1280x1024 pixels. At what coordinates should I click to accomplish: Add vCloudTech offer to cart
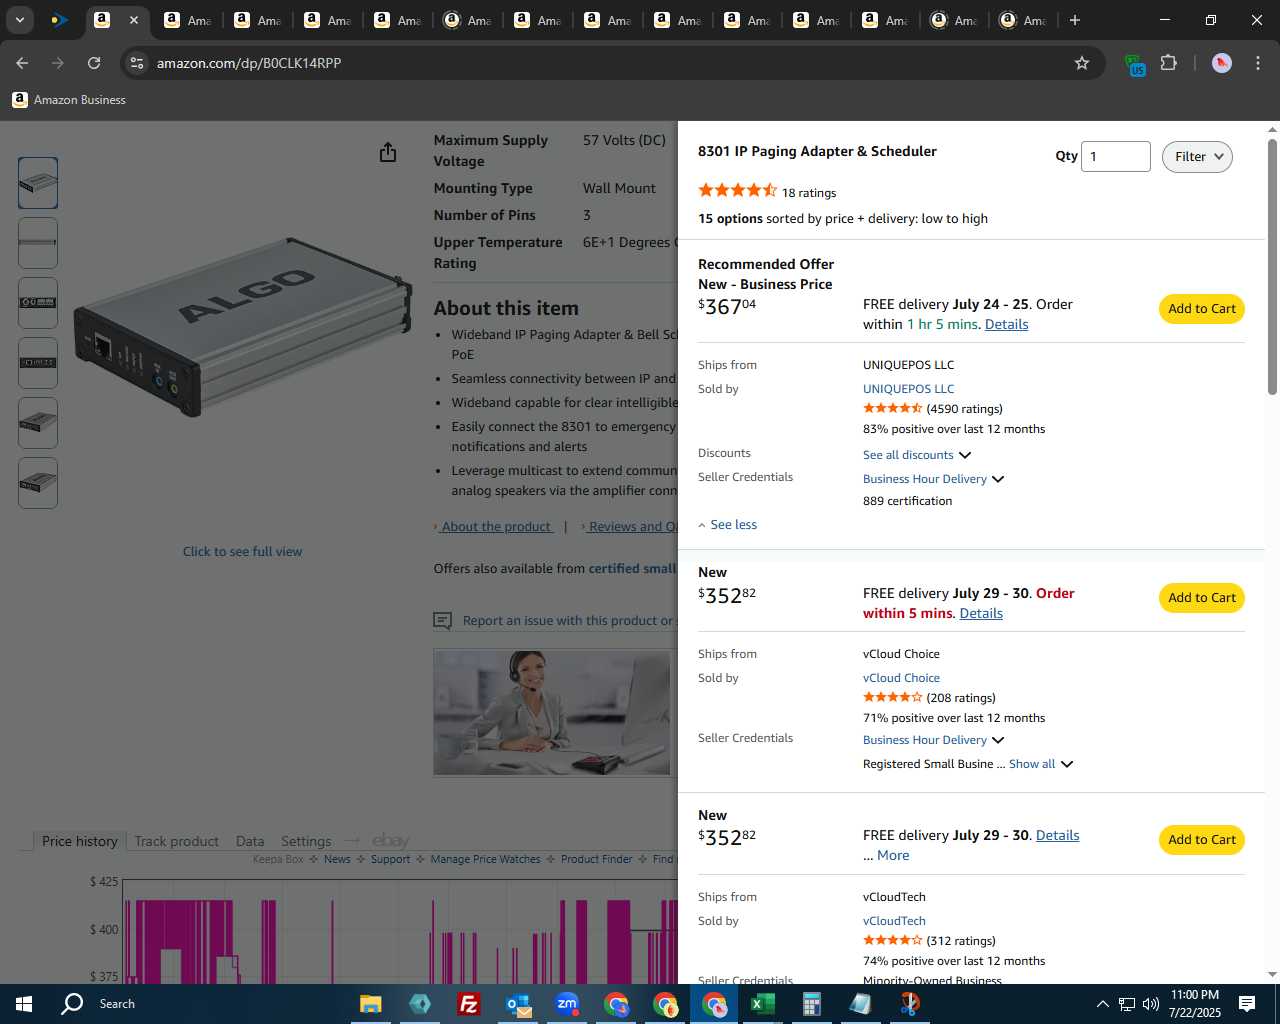(1202, 840)
